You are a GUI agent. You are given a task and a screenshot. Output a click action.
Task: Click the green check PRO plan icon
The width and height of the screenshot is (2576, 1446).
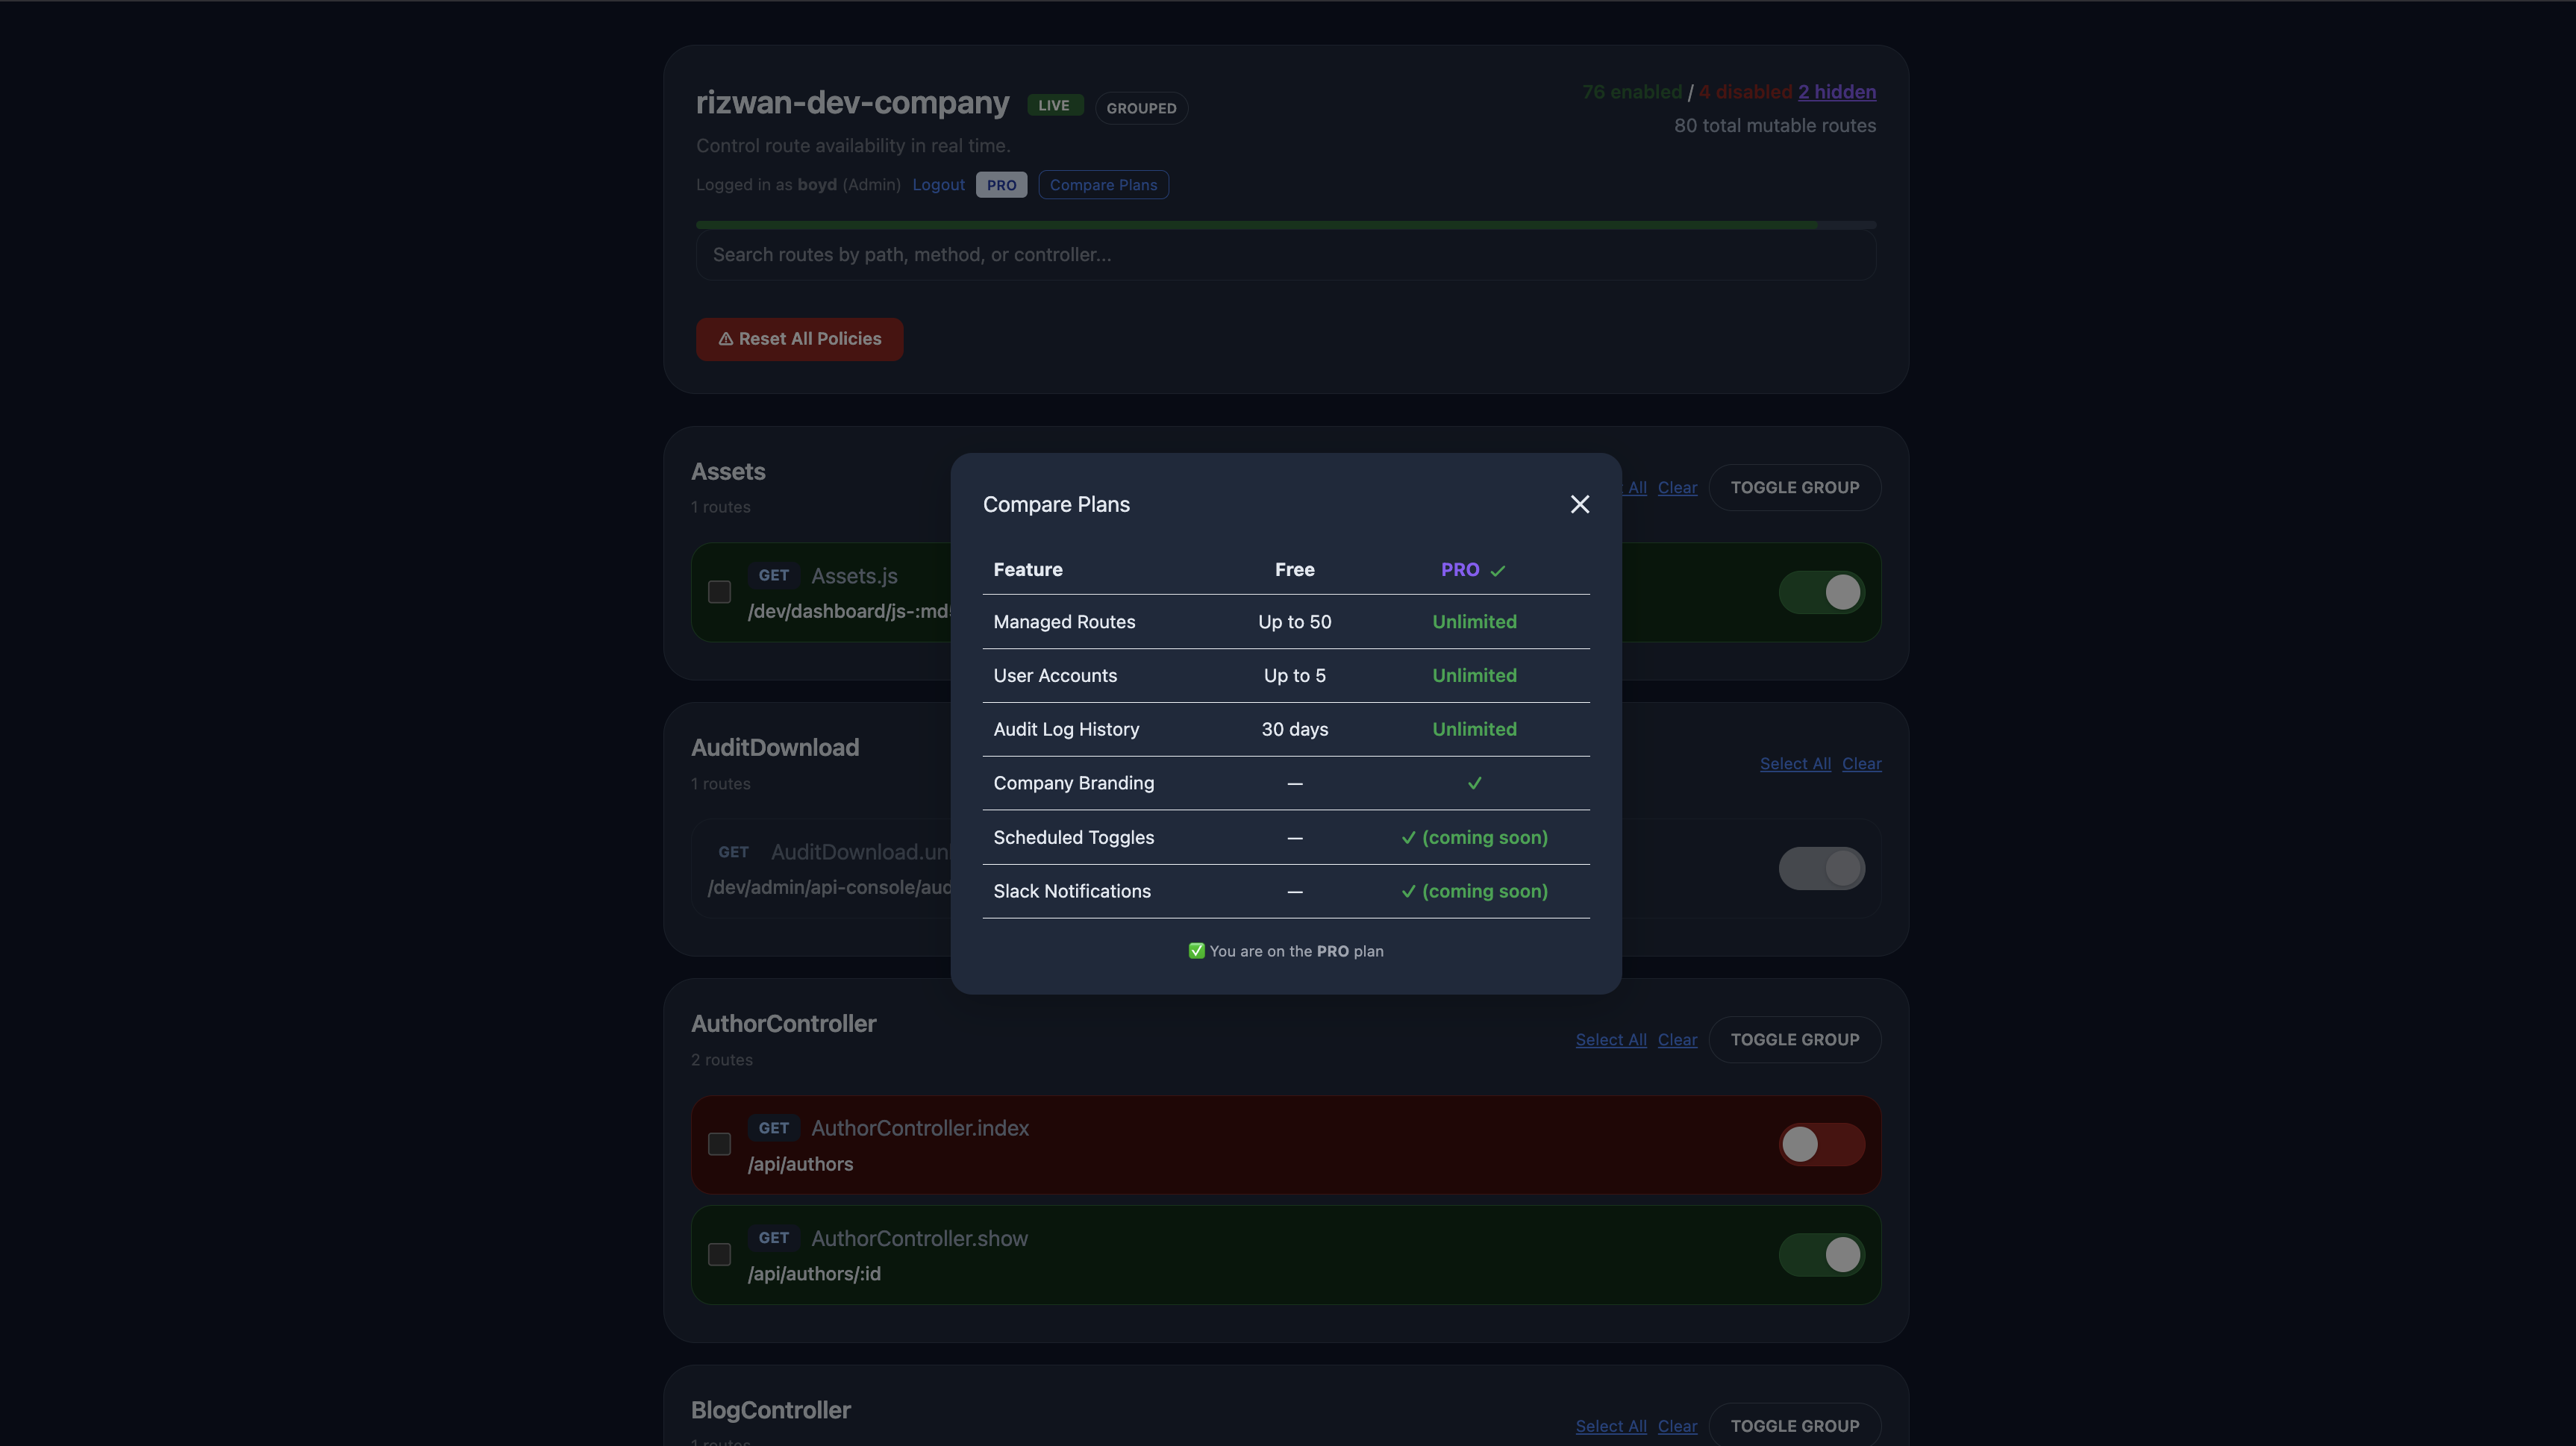(x=1196, y=951)
